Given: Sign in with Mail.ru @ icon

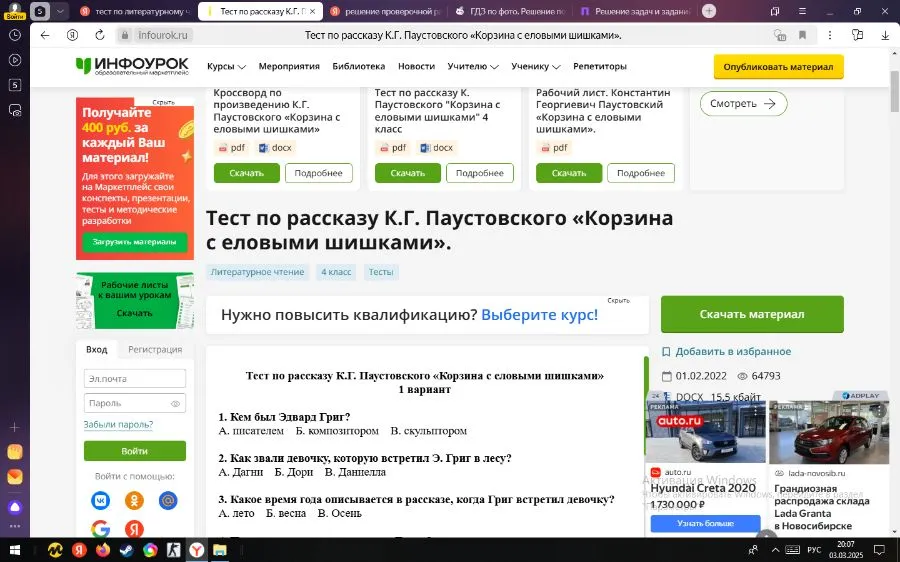Looking at the screenshot, I should coord(168,501).
